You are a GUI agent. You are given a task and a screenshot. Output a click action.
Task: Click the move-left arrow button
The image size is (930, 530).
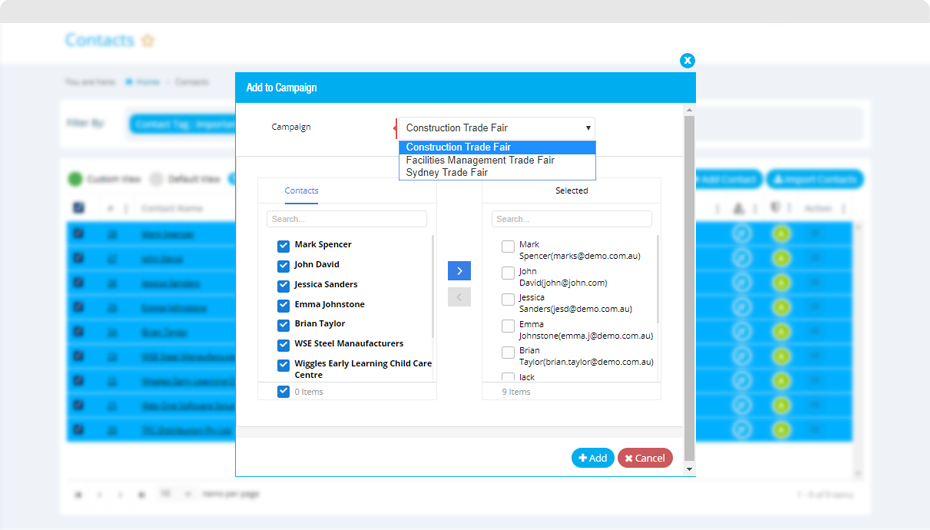click(x=459, y=297)
